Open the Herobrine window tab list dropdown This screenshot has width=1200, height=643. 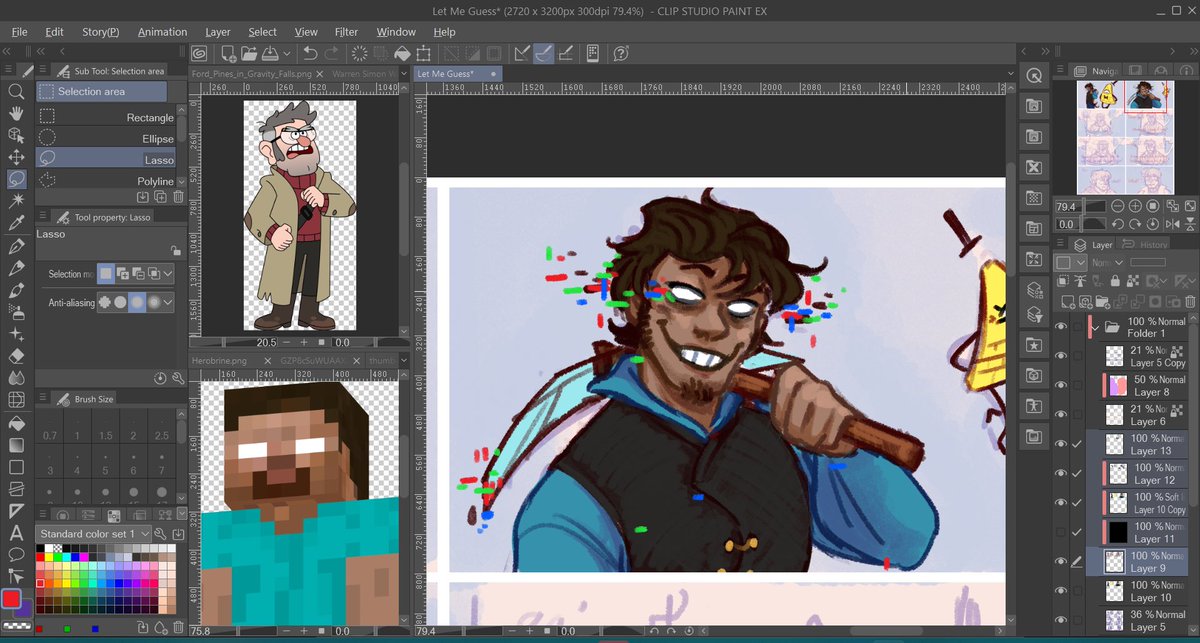pos(403,361)
